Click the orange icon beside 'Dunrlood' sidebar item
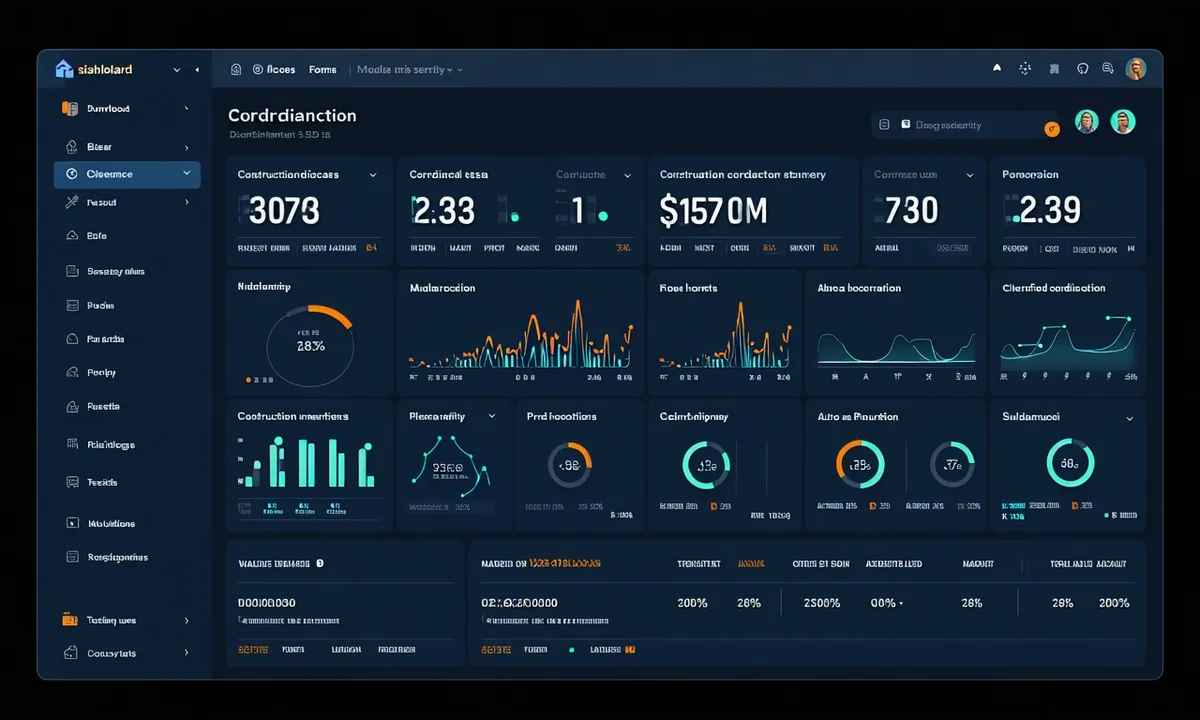 point(70,108)
